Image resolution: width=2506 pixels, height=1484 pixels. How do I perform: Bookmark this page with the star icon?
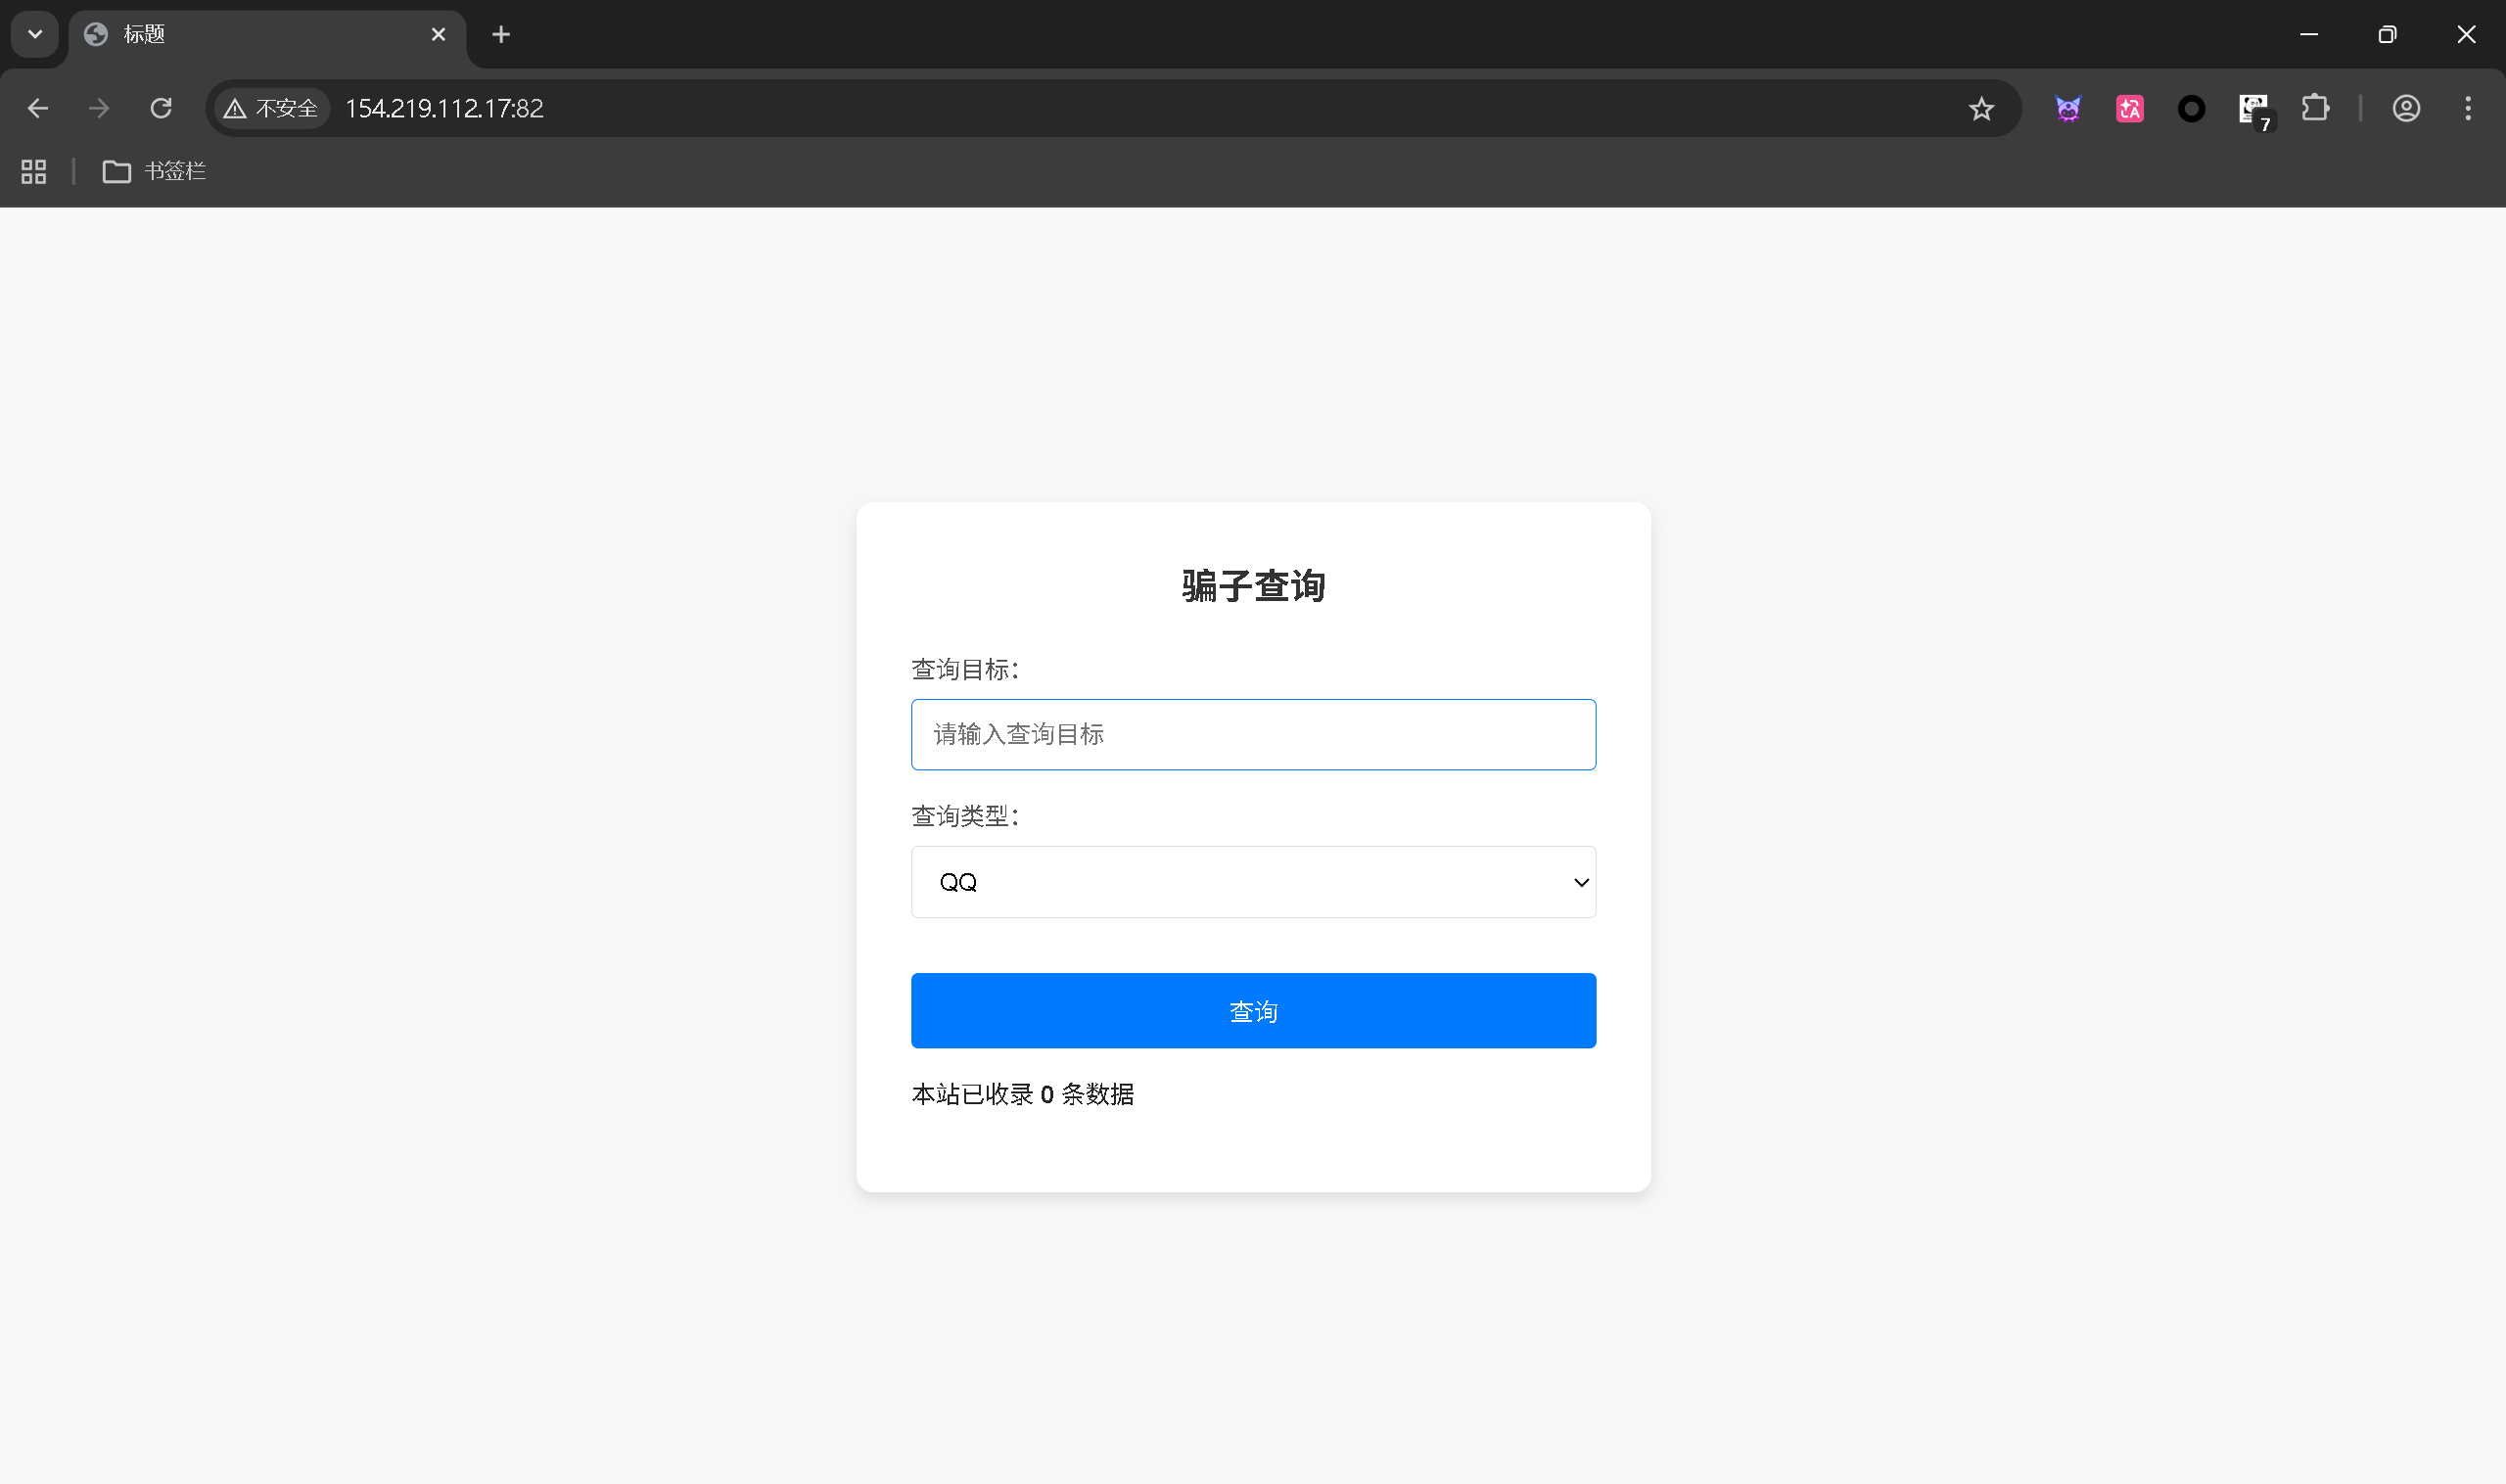click(1981, 109)
